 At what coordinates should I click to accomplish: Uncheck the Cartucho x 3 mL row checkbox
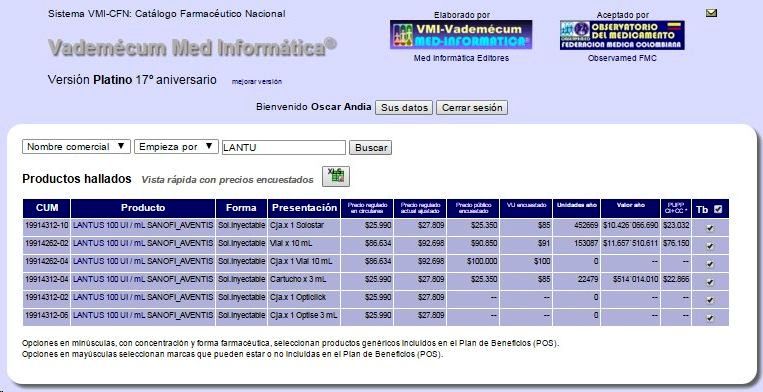click(710, 282)
